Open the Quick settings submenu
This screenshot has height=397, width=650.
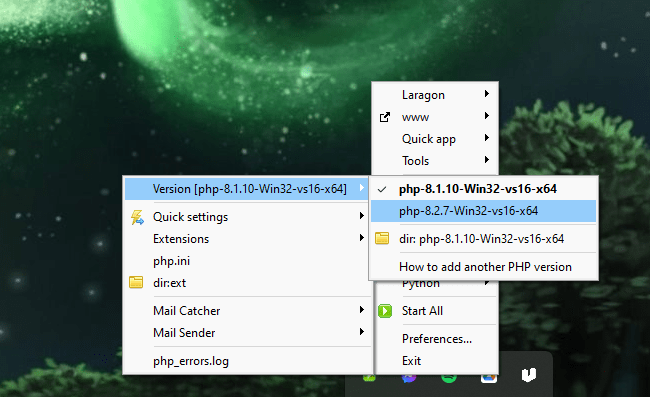(246, 217)
